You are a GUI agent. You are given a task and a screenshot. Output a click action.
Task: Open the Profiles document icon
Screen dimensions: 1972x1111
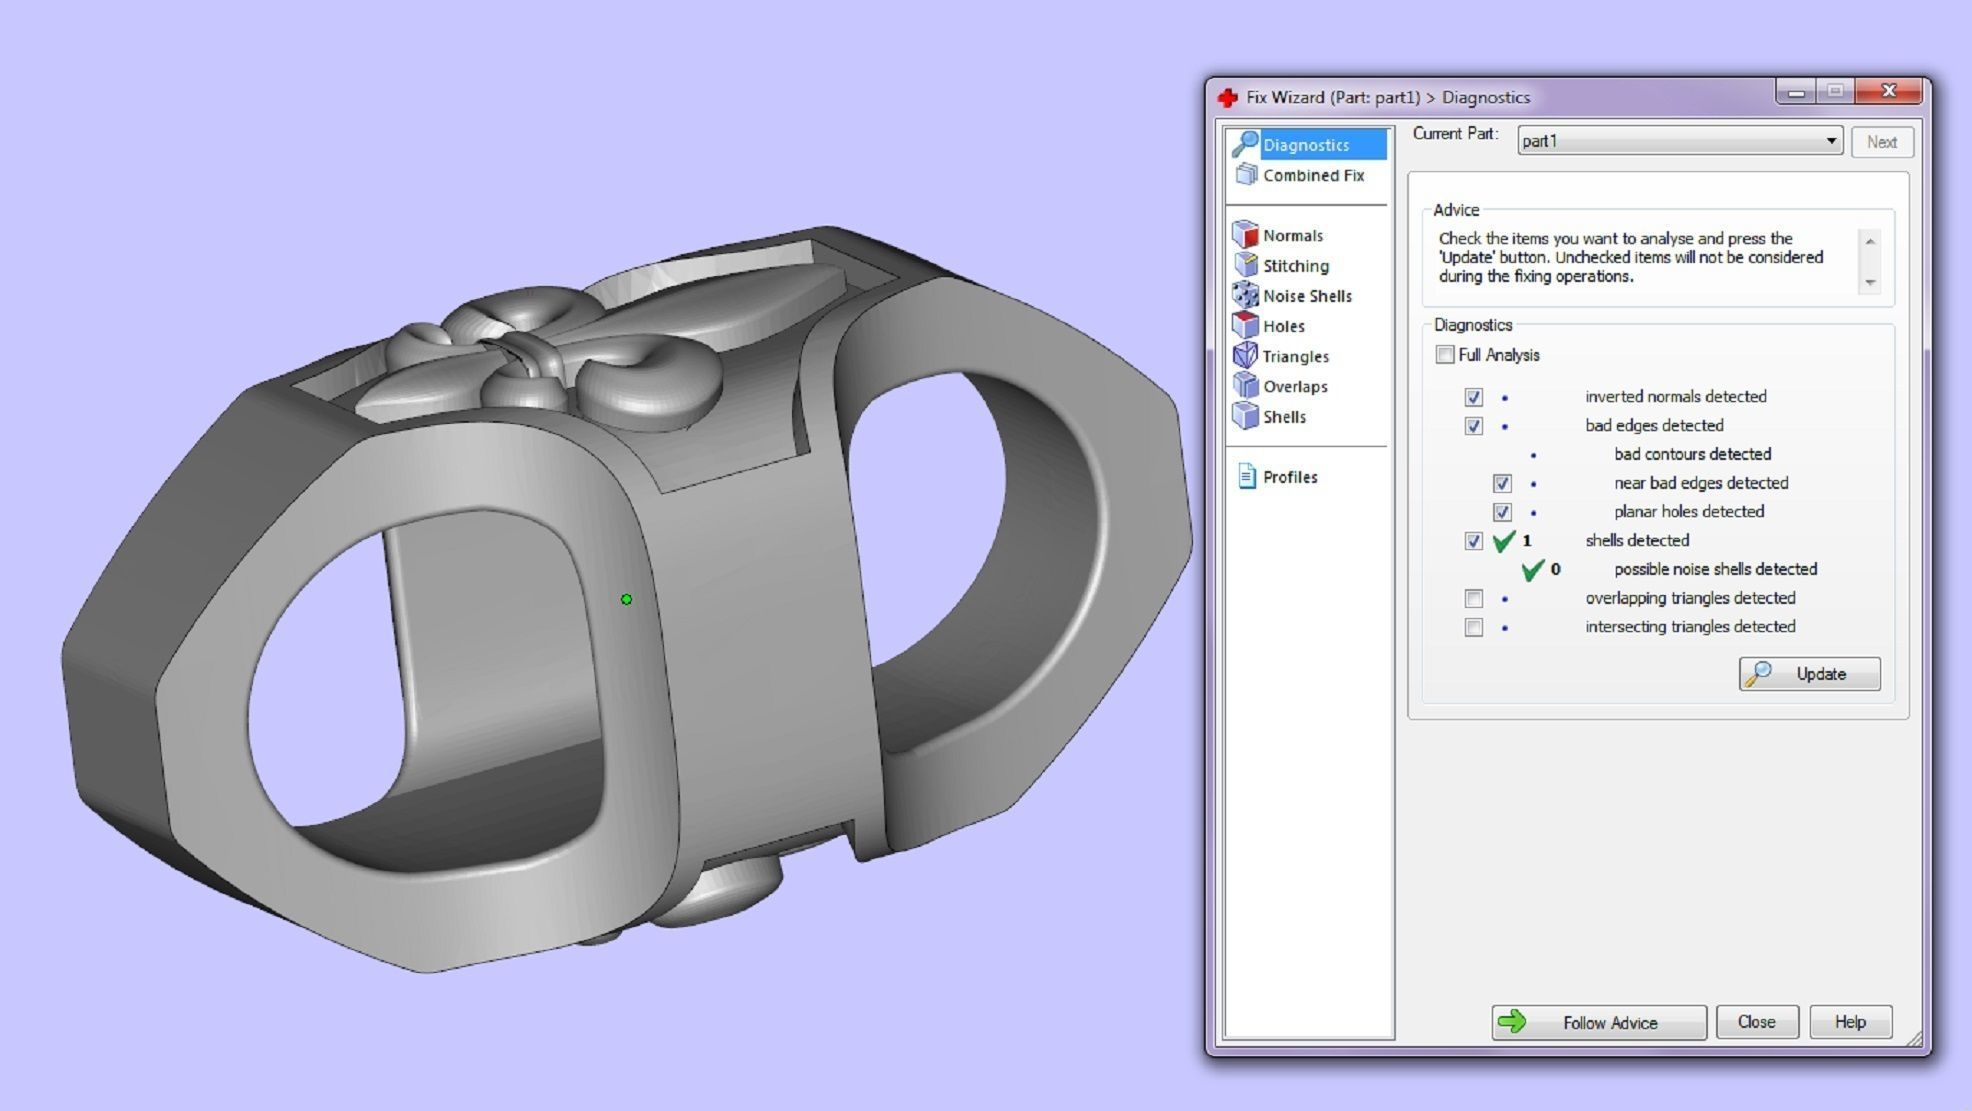(1246, 476)
